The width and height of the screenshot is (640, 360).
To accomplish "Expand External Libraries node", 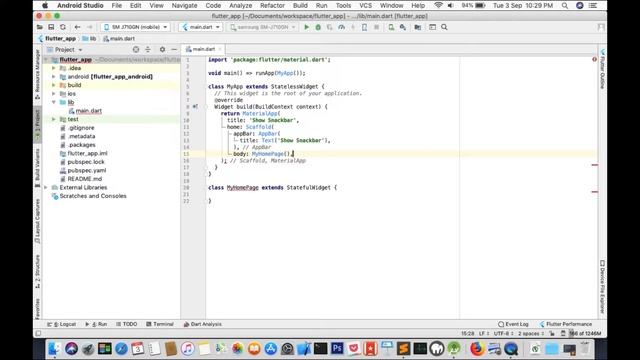I will click(x=46, y=187).
